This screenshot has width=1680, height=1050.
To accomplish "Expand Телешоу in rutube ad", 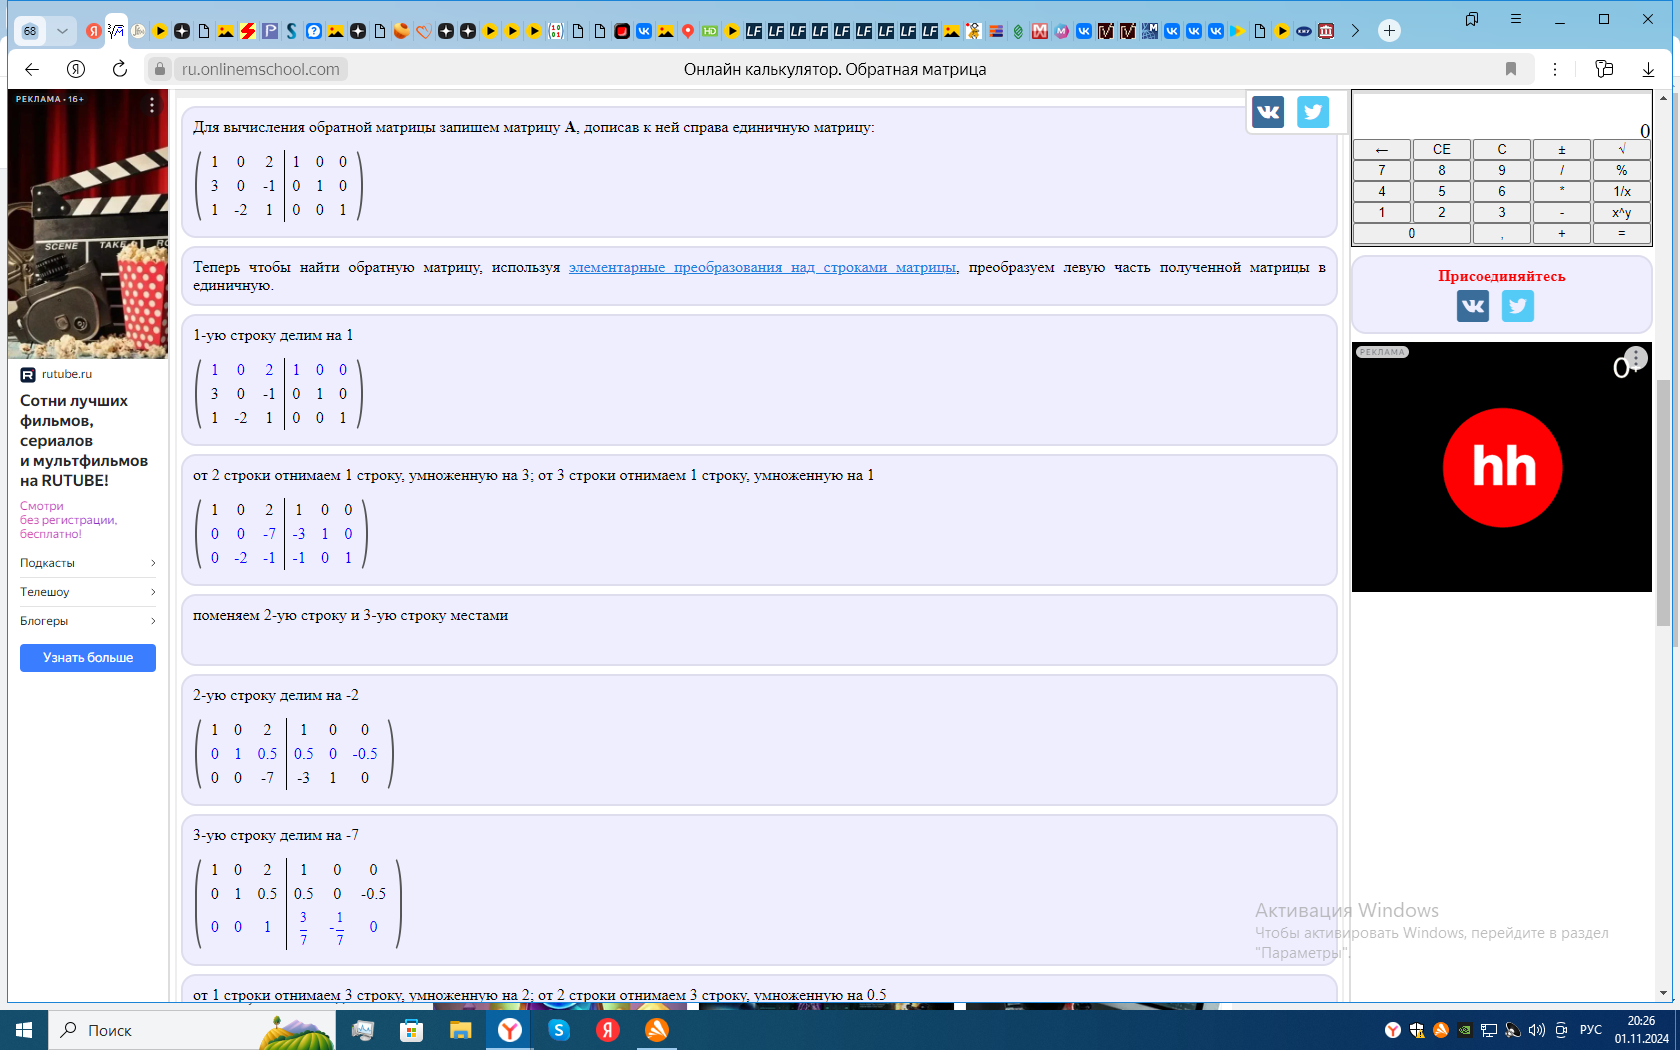I will tap(88, 592).
